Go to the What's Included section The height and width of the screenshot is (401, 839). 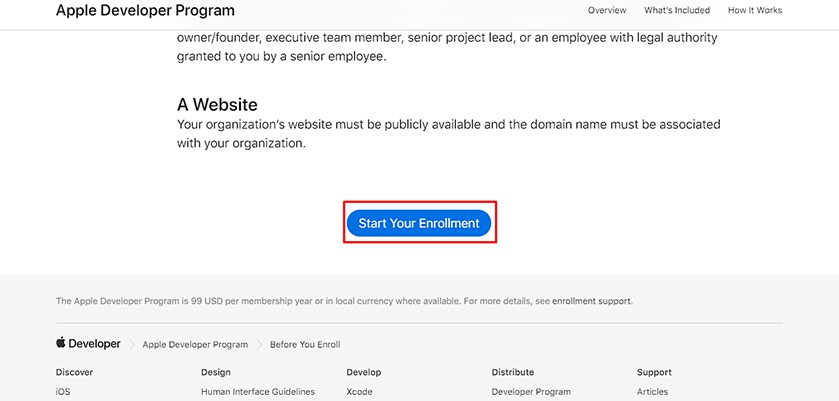677,10
